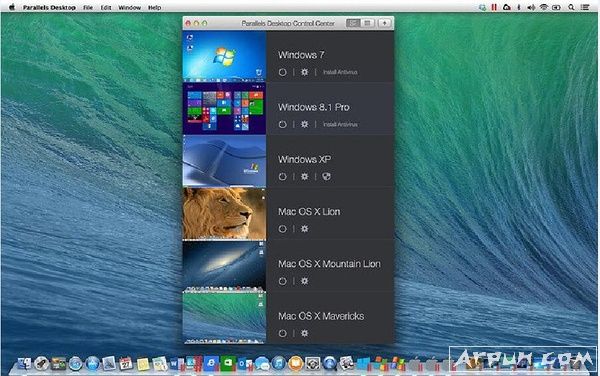The height and width of the screenshot is (376, 600).
Task: Open iBooks from the Dock
Action: pyautogui.click(x=296, y=363)
